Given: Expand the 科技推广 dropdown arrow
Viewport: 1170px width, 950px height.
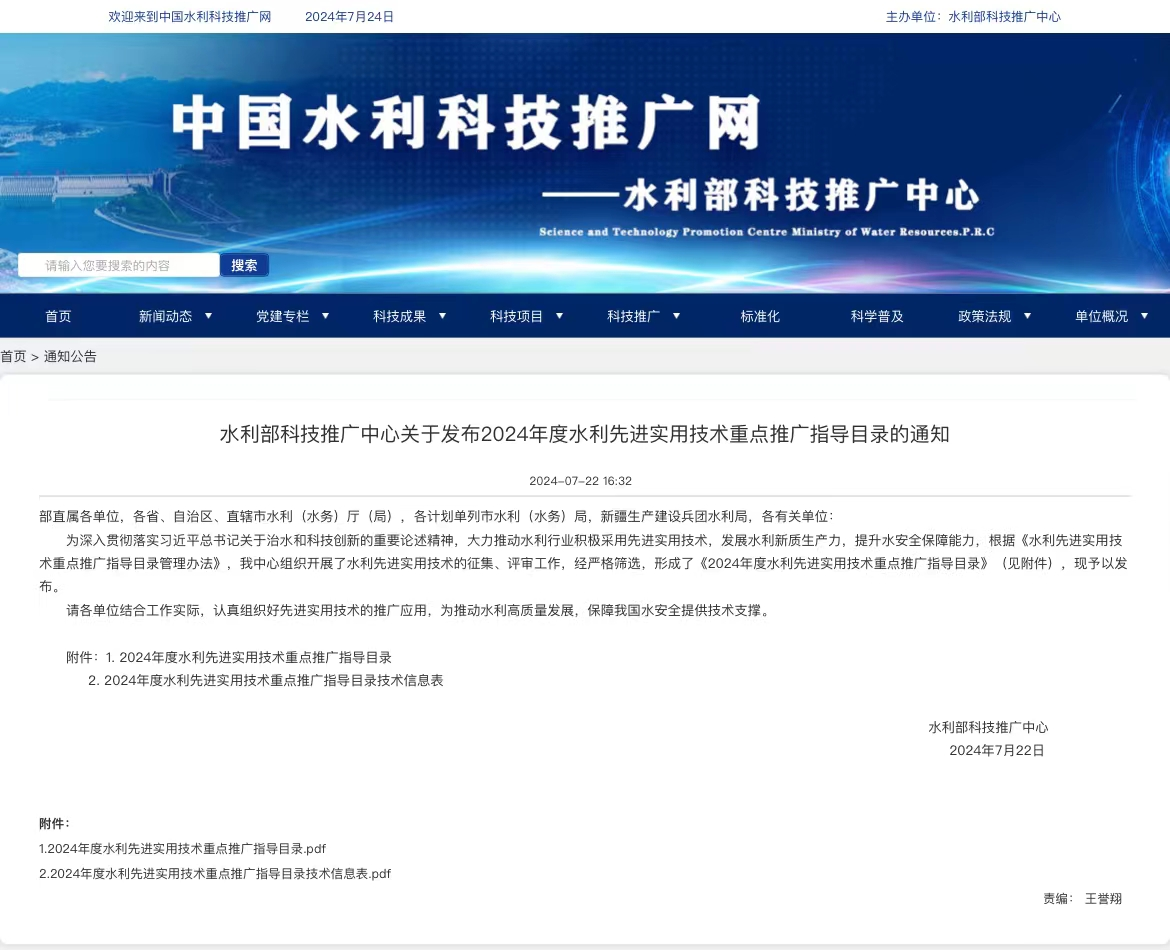Looking at the screenshot, I should [677, 316].
